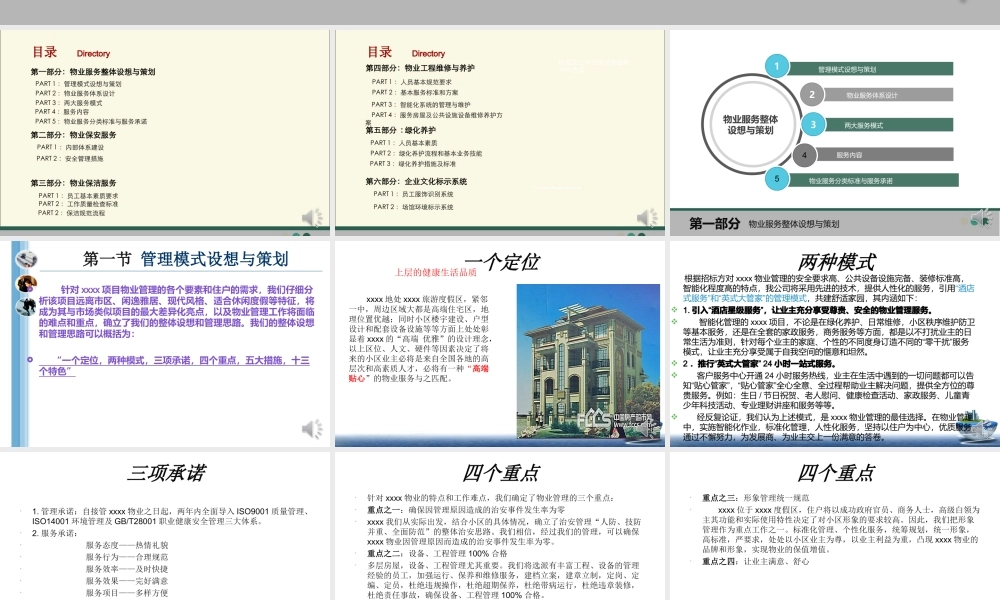Click the gray numbered circle 2 in the diagram
Screen dimensions: 1000x600
point(812,94)
